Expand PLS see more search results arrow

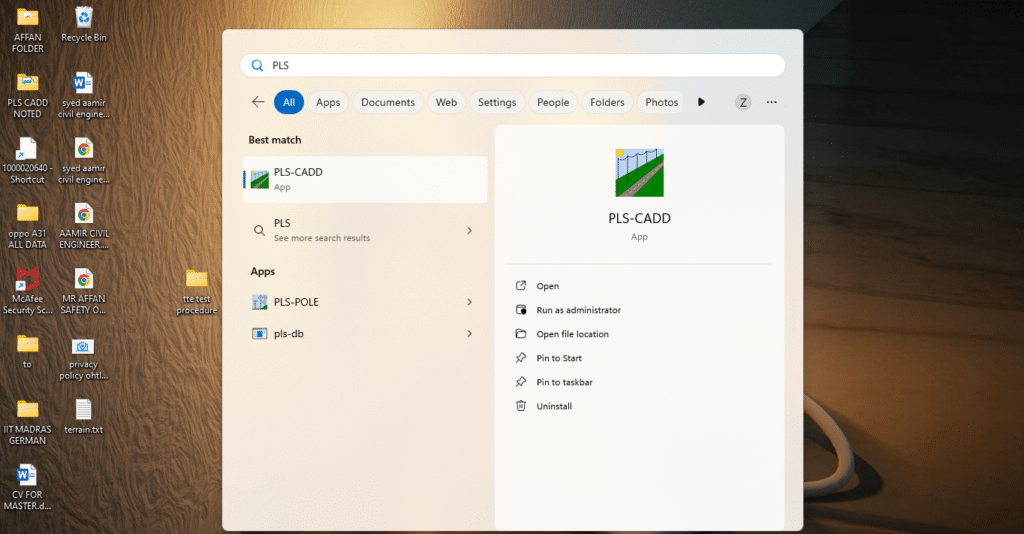[x=470, y=231]
